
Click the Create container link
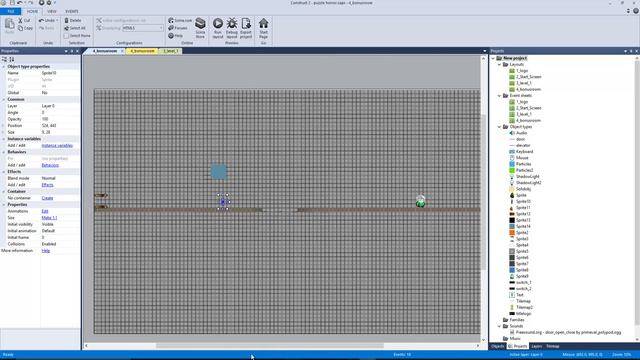point(47,198)
